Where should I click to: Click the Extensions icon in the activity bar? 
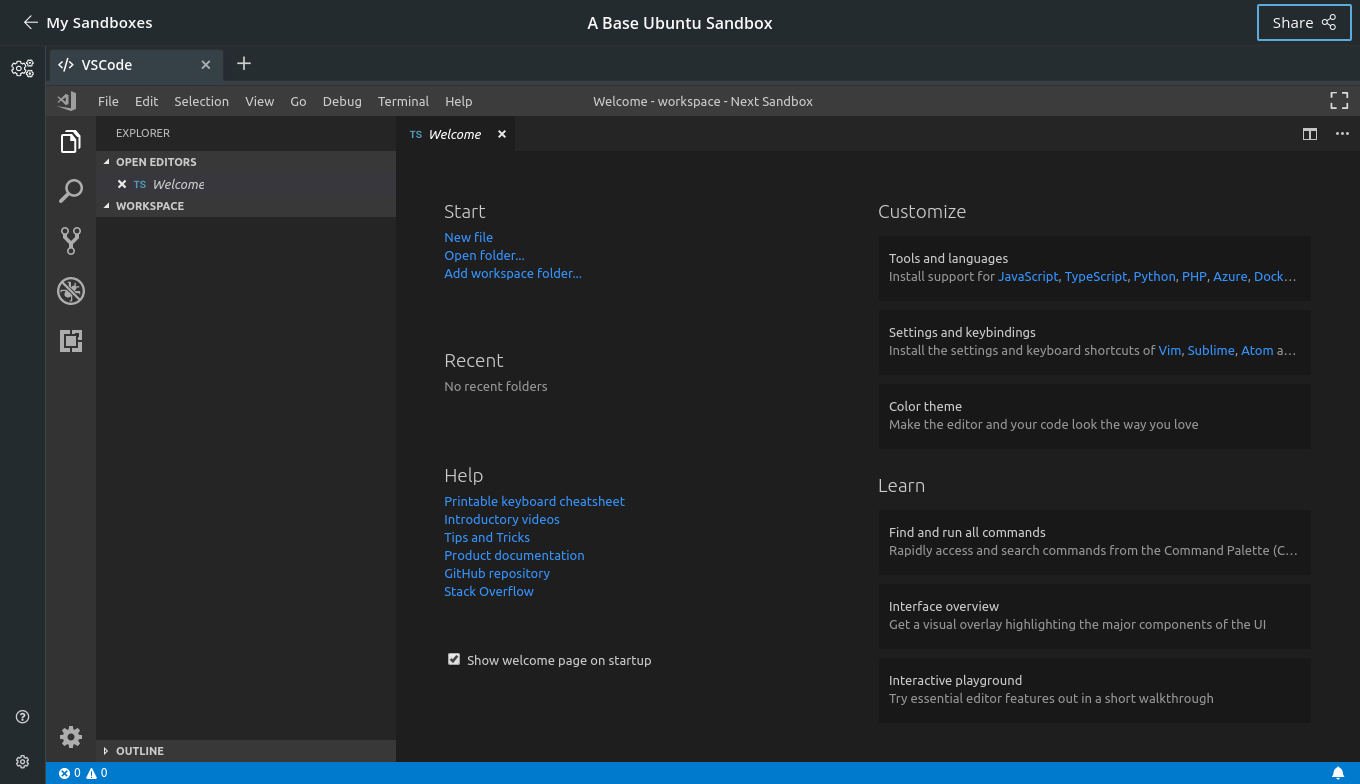70,340
